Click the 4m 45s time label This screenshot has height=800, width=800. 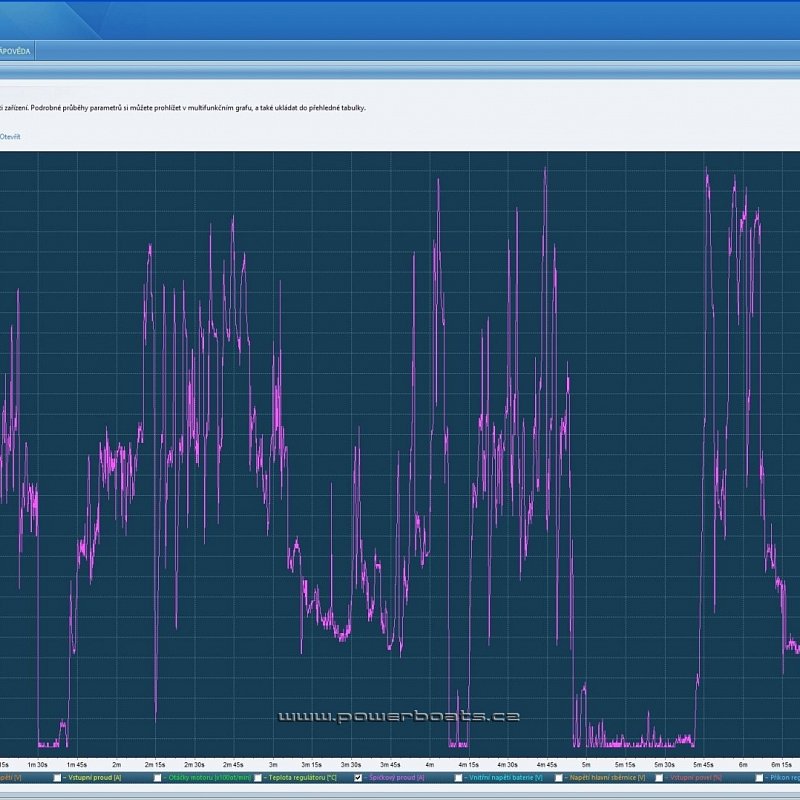click(547, 763)
